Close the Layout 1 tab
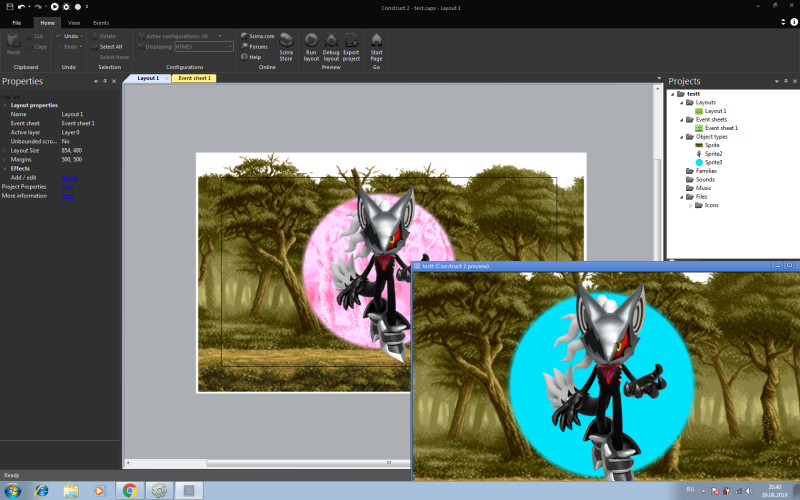 coord(167,78)
